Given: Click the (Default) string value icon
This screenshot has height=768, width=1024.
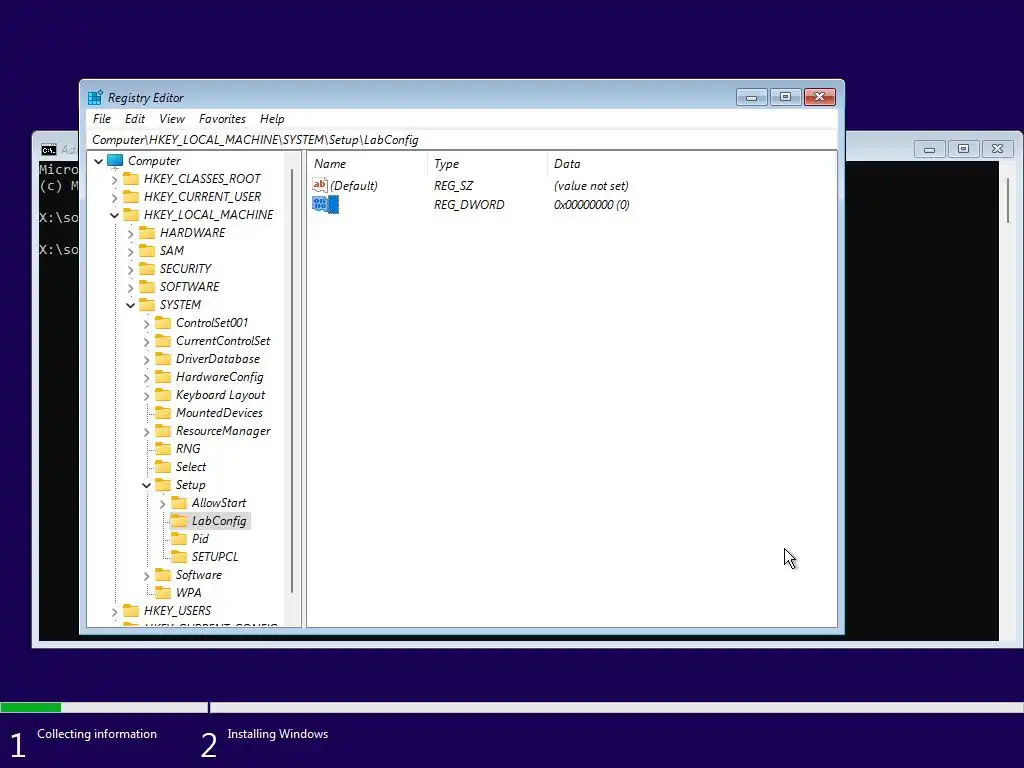Looking at the screenshot, I should (x=319, y=185).
